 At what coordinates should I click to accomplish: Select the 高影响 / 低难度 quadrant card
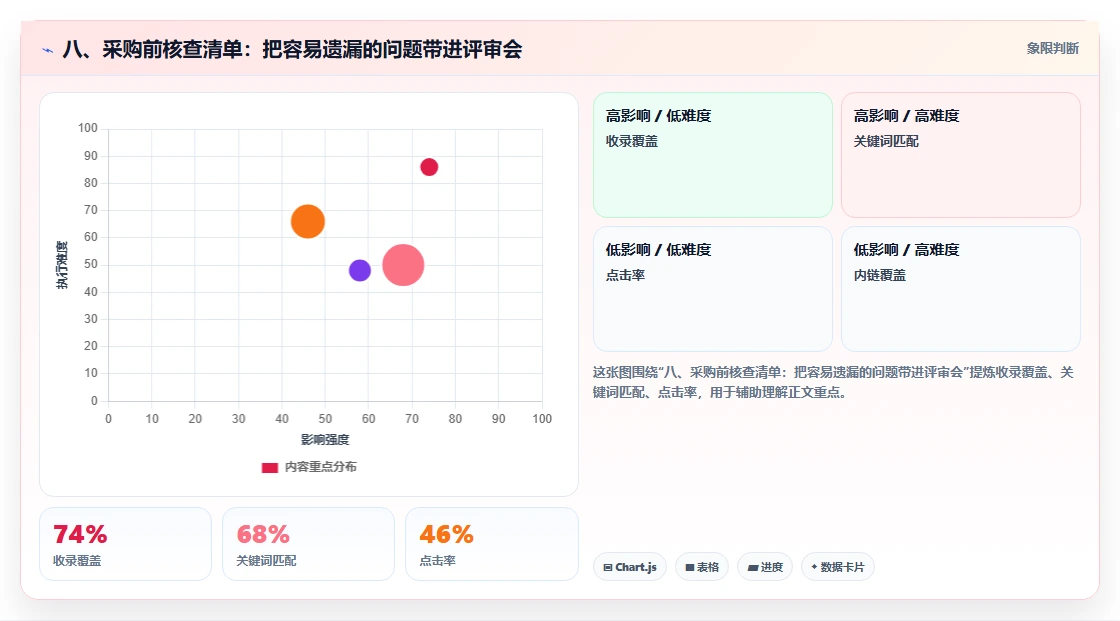713,155
